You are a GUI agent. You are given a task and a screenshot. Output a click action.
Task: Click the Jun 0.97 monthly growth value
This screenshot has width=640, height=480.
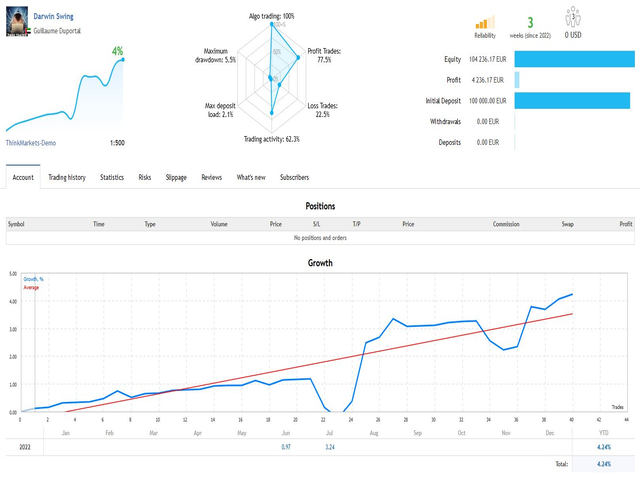click(x=286, y=447)
